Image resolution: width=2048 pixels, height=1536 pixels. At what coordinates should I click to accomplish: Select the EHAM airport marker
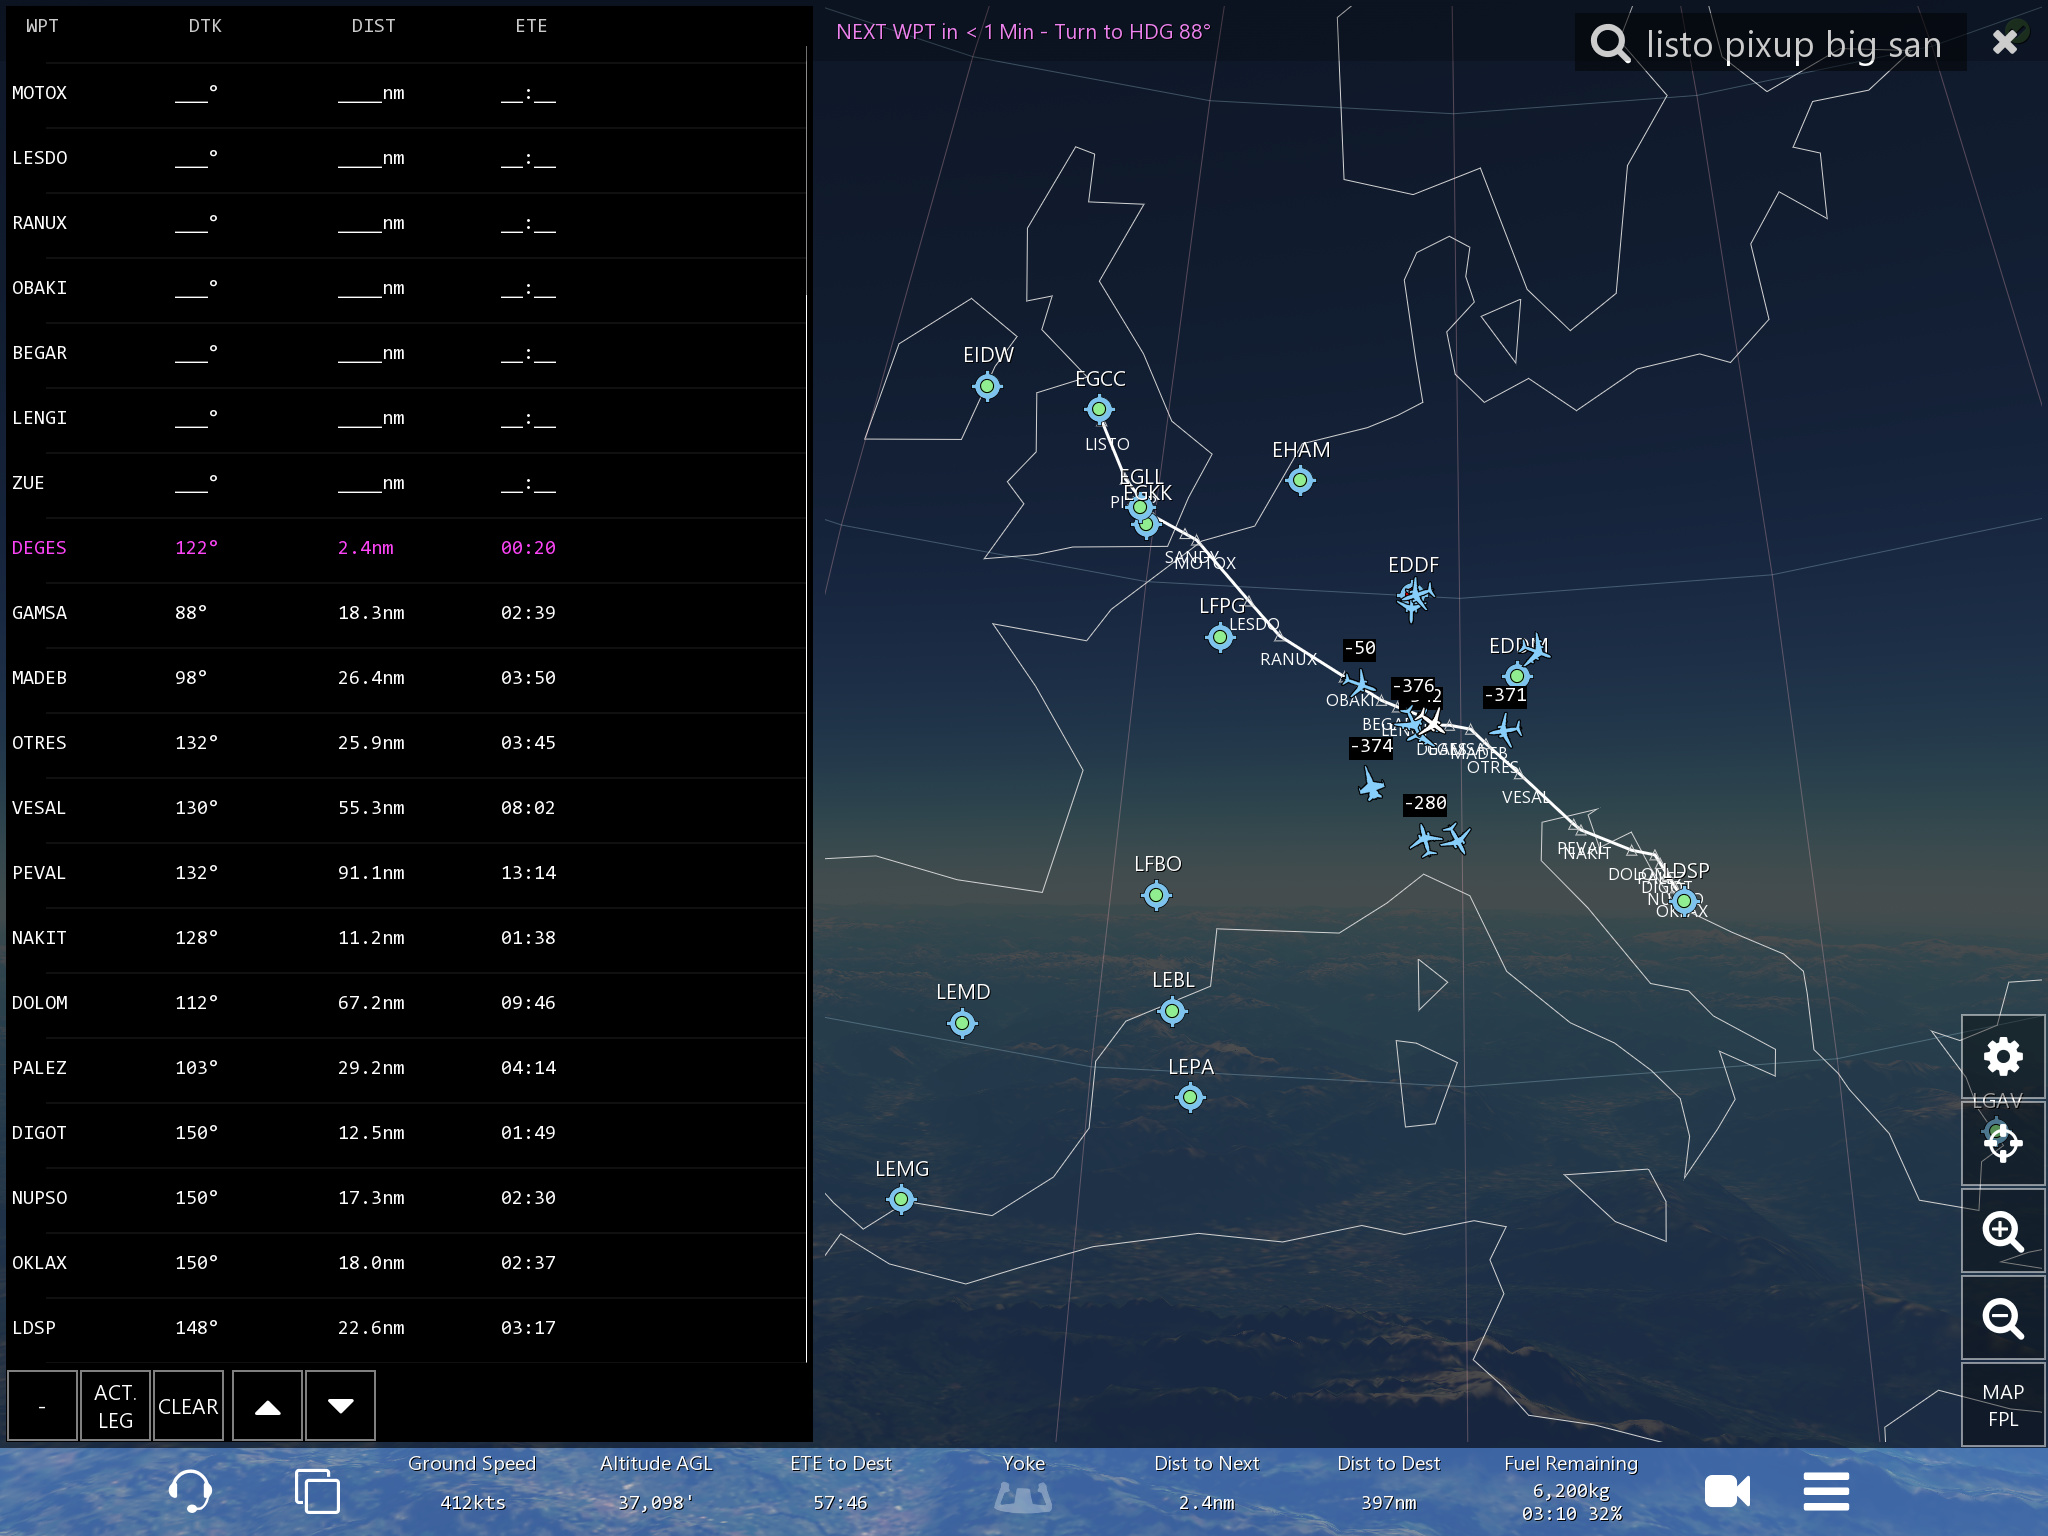click(1300, 481)
